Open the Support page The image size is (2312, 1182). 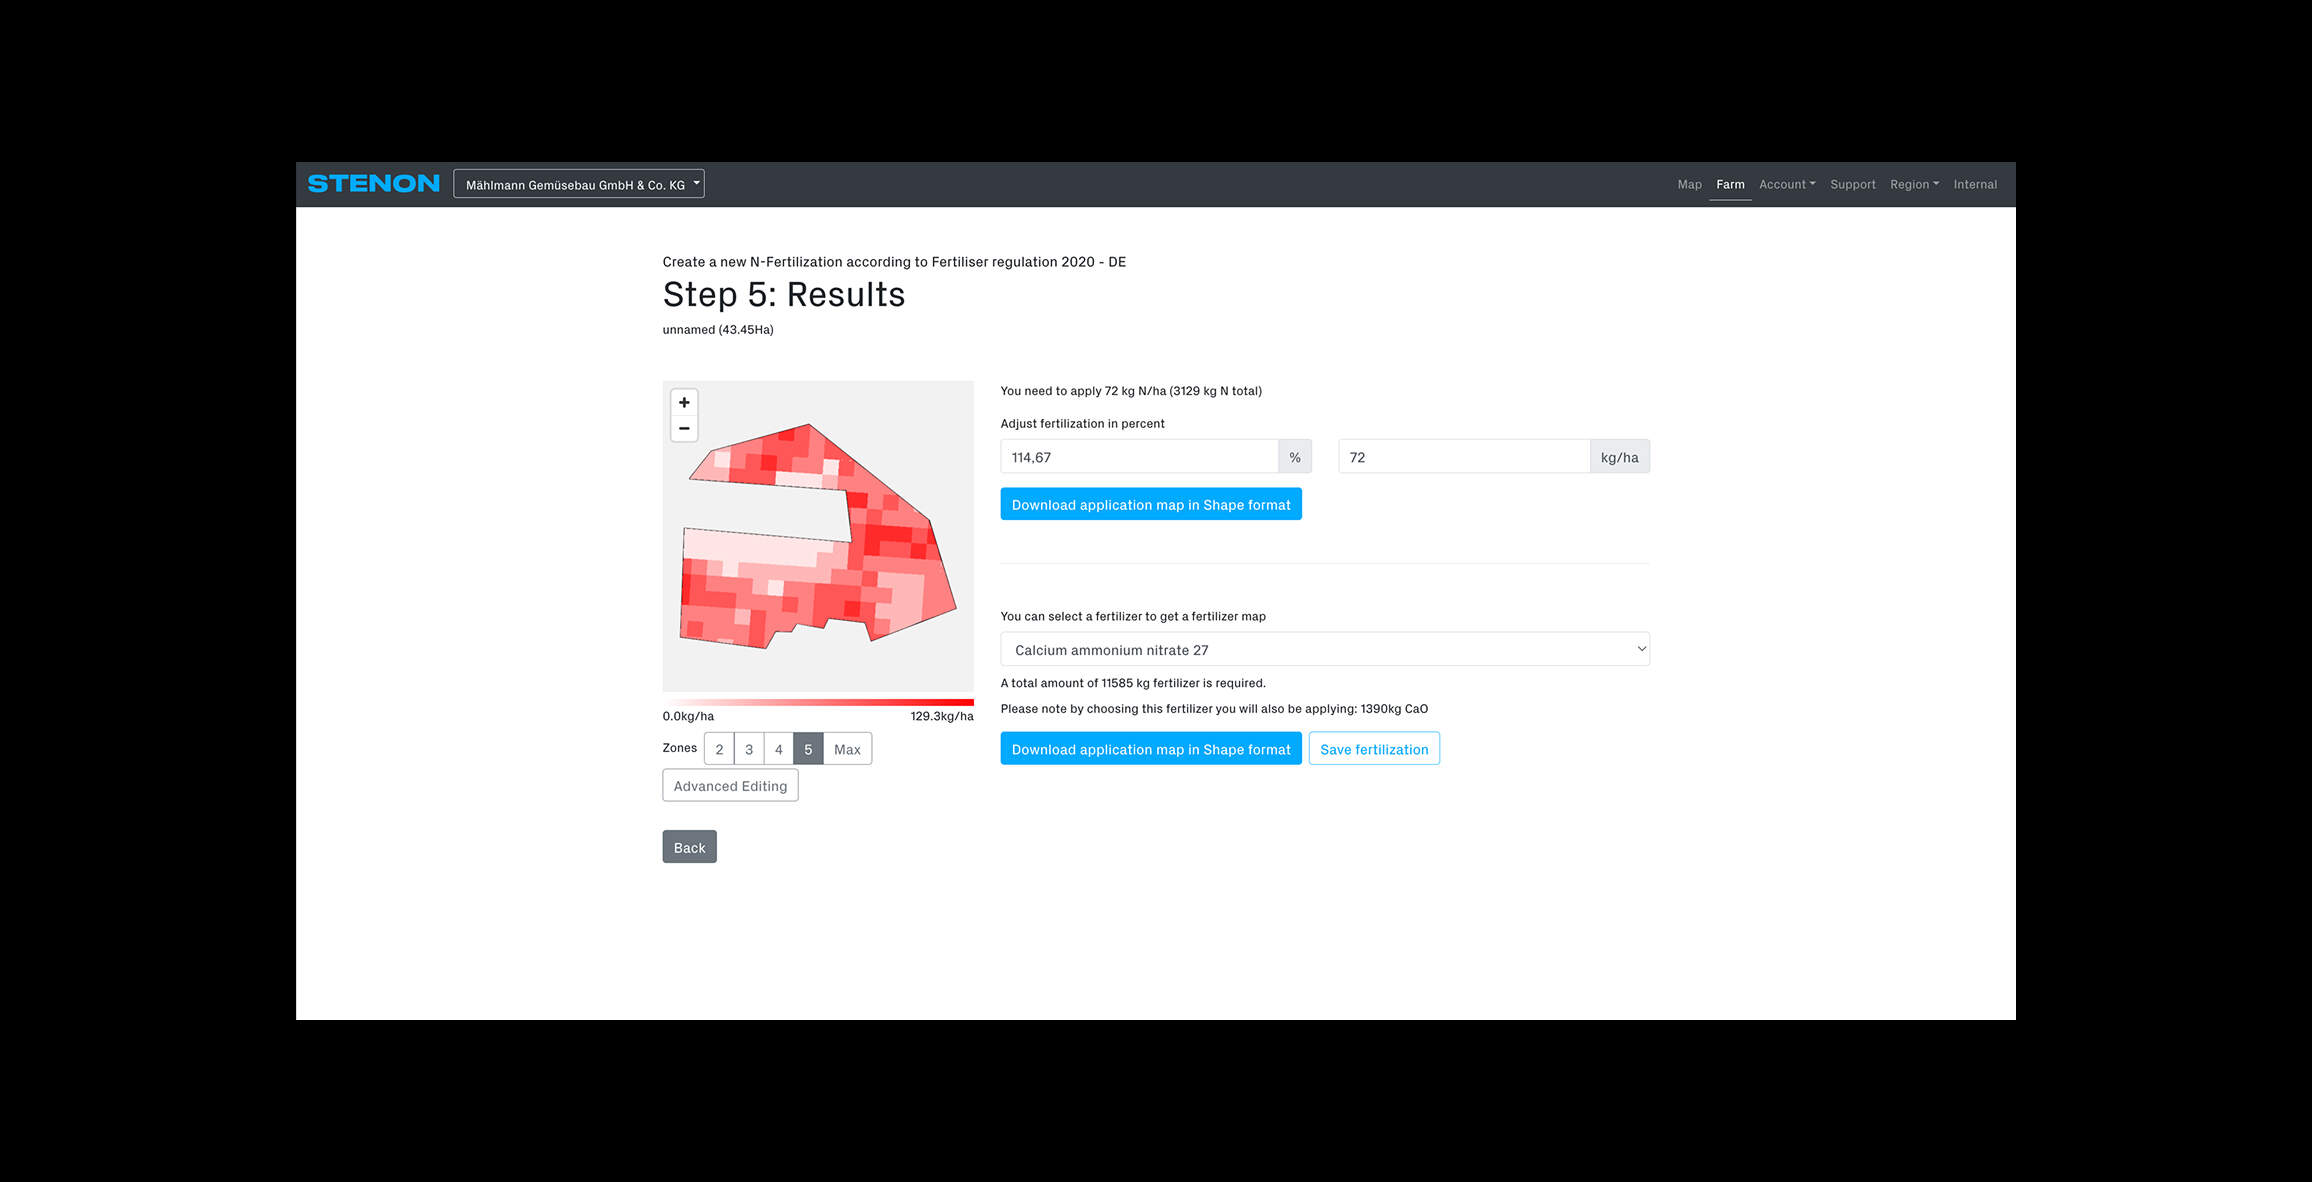[1852, 184]
